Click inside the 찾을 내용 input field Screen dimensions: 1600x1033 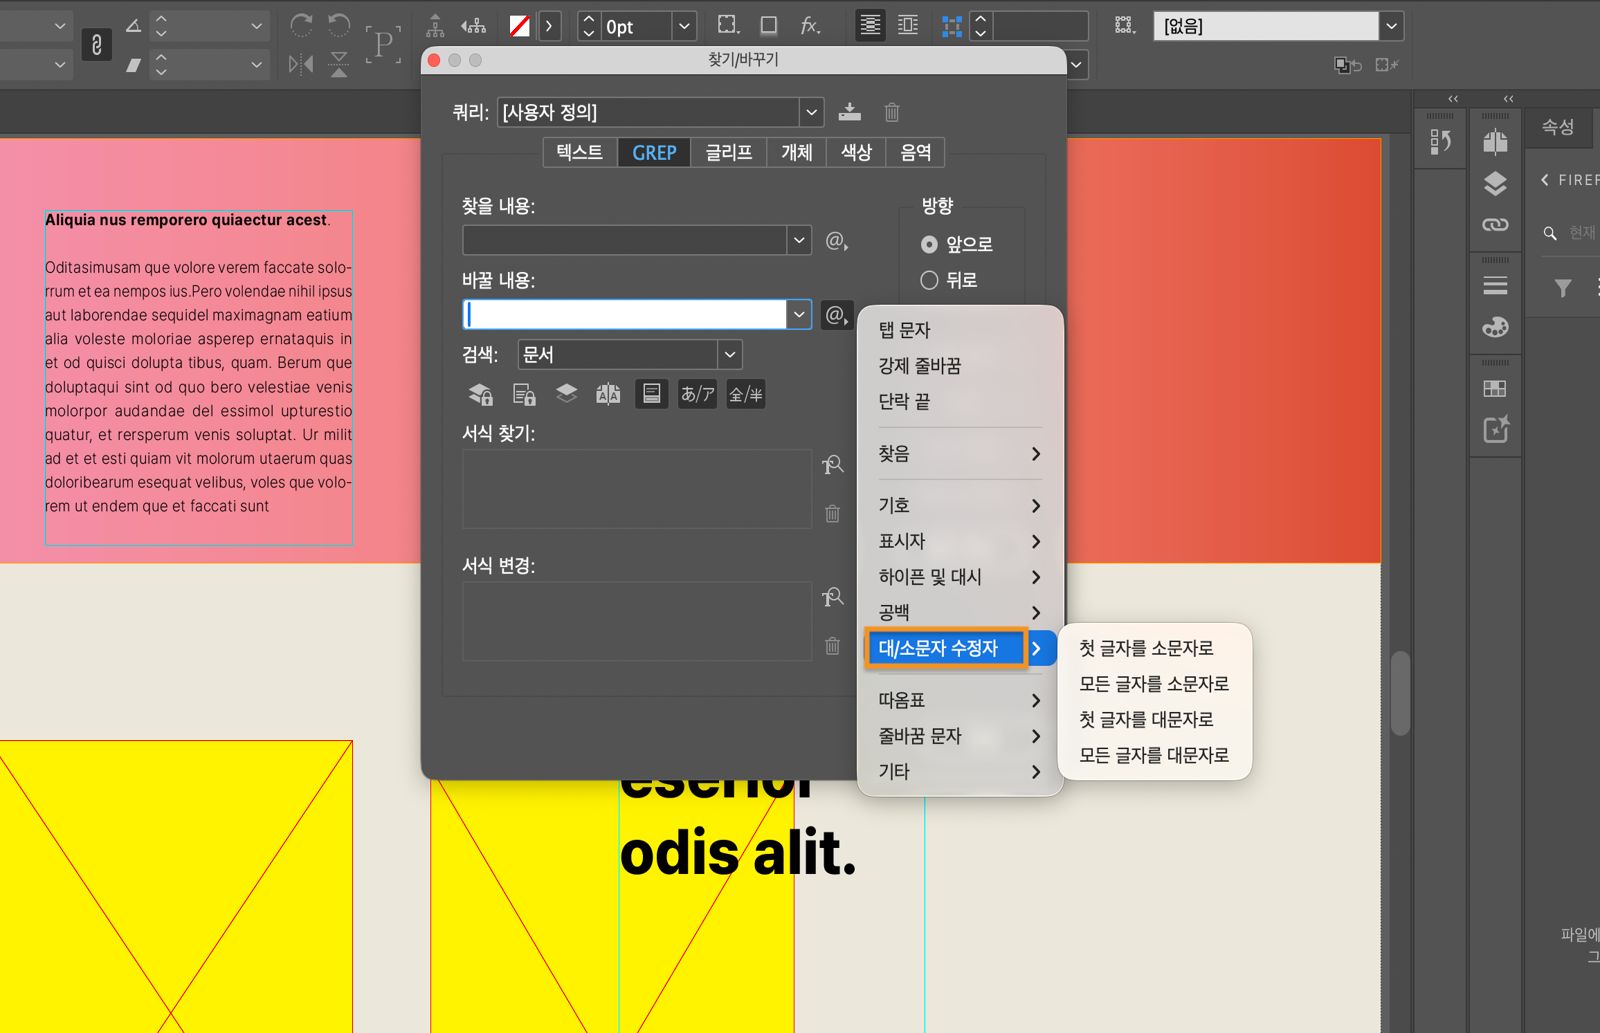625,240
